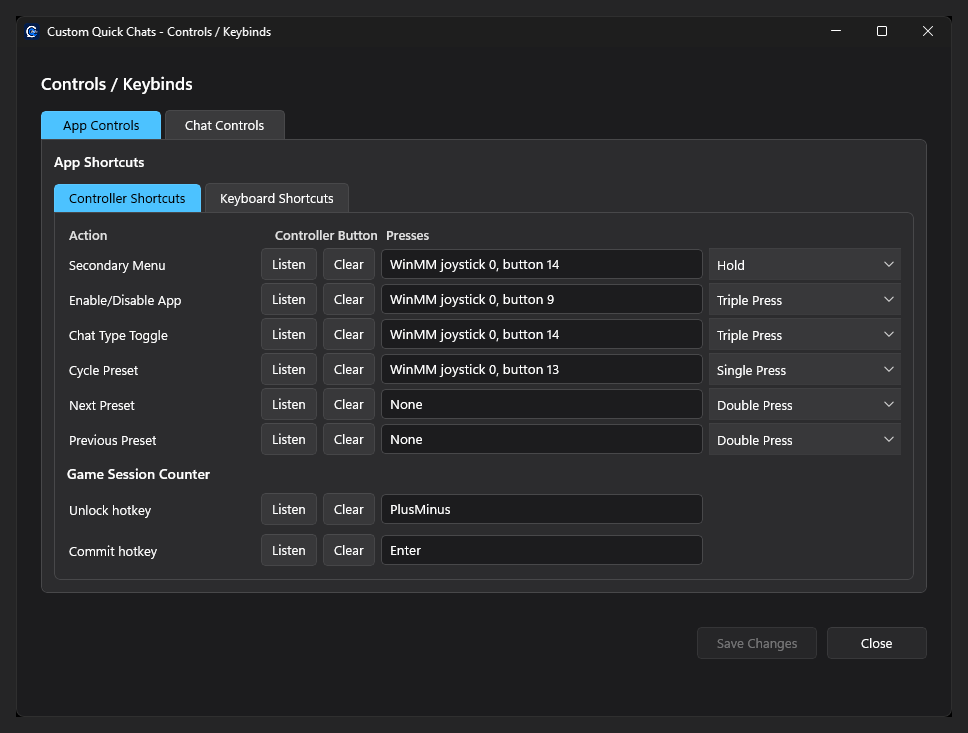Click the Secondary Menu button input field
968x733 pixels.
point(541,264)
